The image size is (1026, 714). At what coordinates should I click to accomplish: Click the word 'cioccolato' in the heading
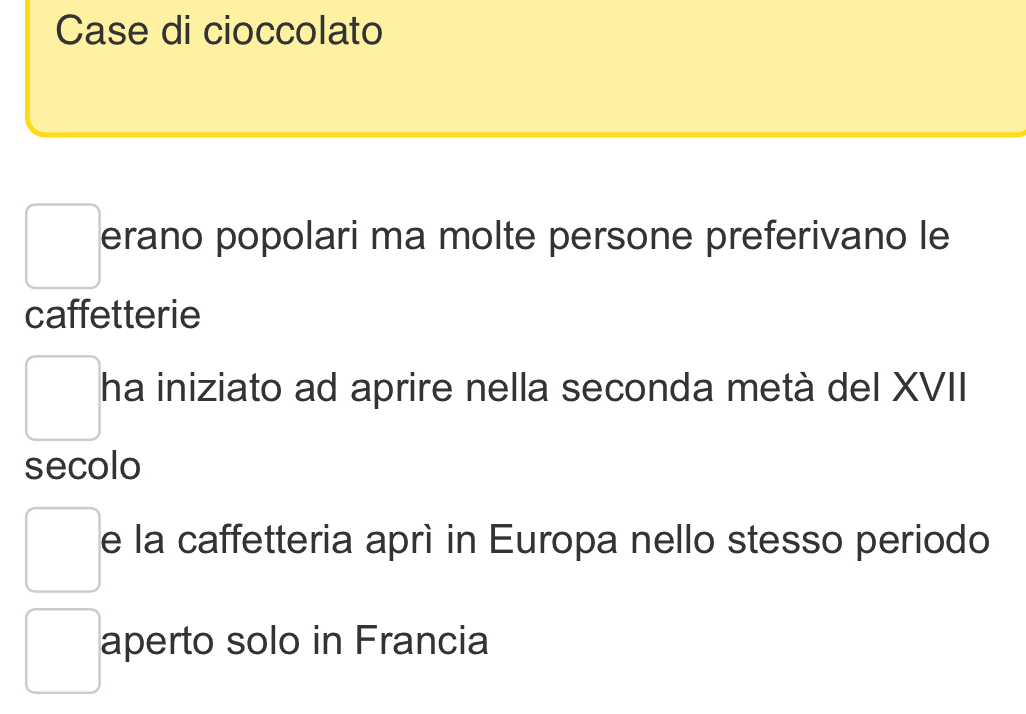pyautogui.click(x=293, y=31)
